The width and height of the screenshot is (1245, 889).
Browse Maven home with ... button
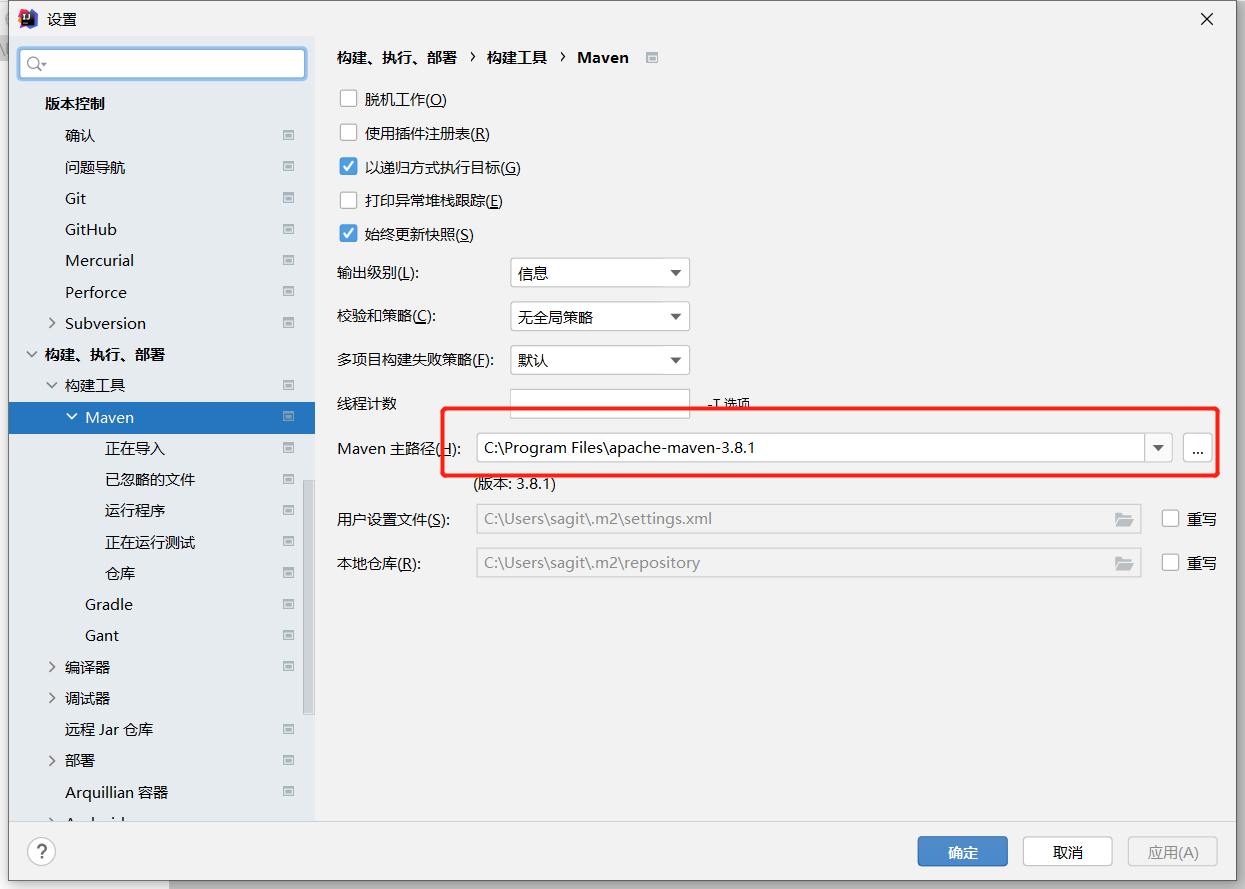click(x=1197, y=448)
